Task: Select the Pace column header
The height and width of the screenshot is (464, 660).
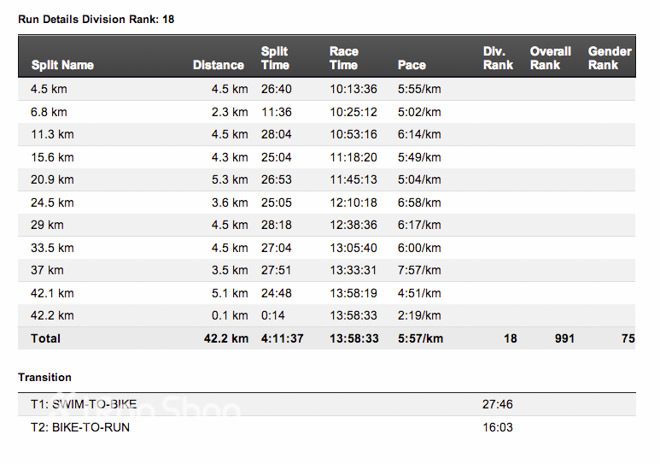Action: (x=411, y=65)
